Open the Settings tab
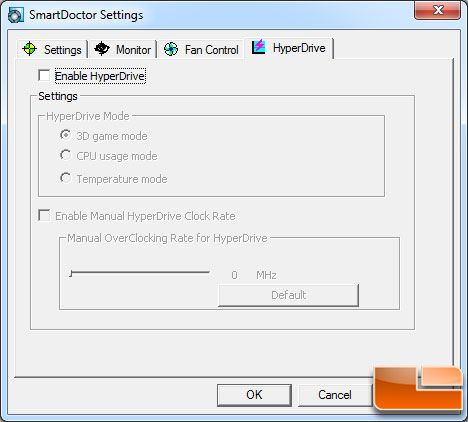The width and height of the screenshot is (468, 422). point(52,49)
